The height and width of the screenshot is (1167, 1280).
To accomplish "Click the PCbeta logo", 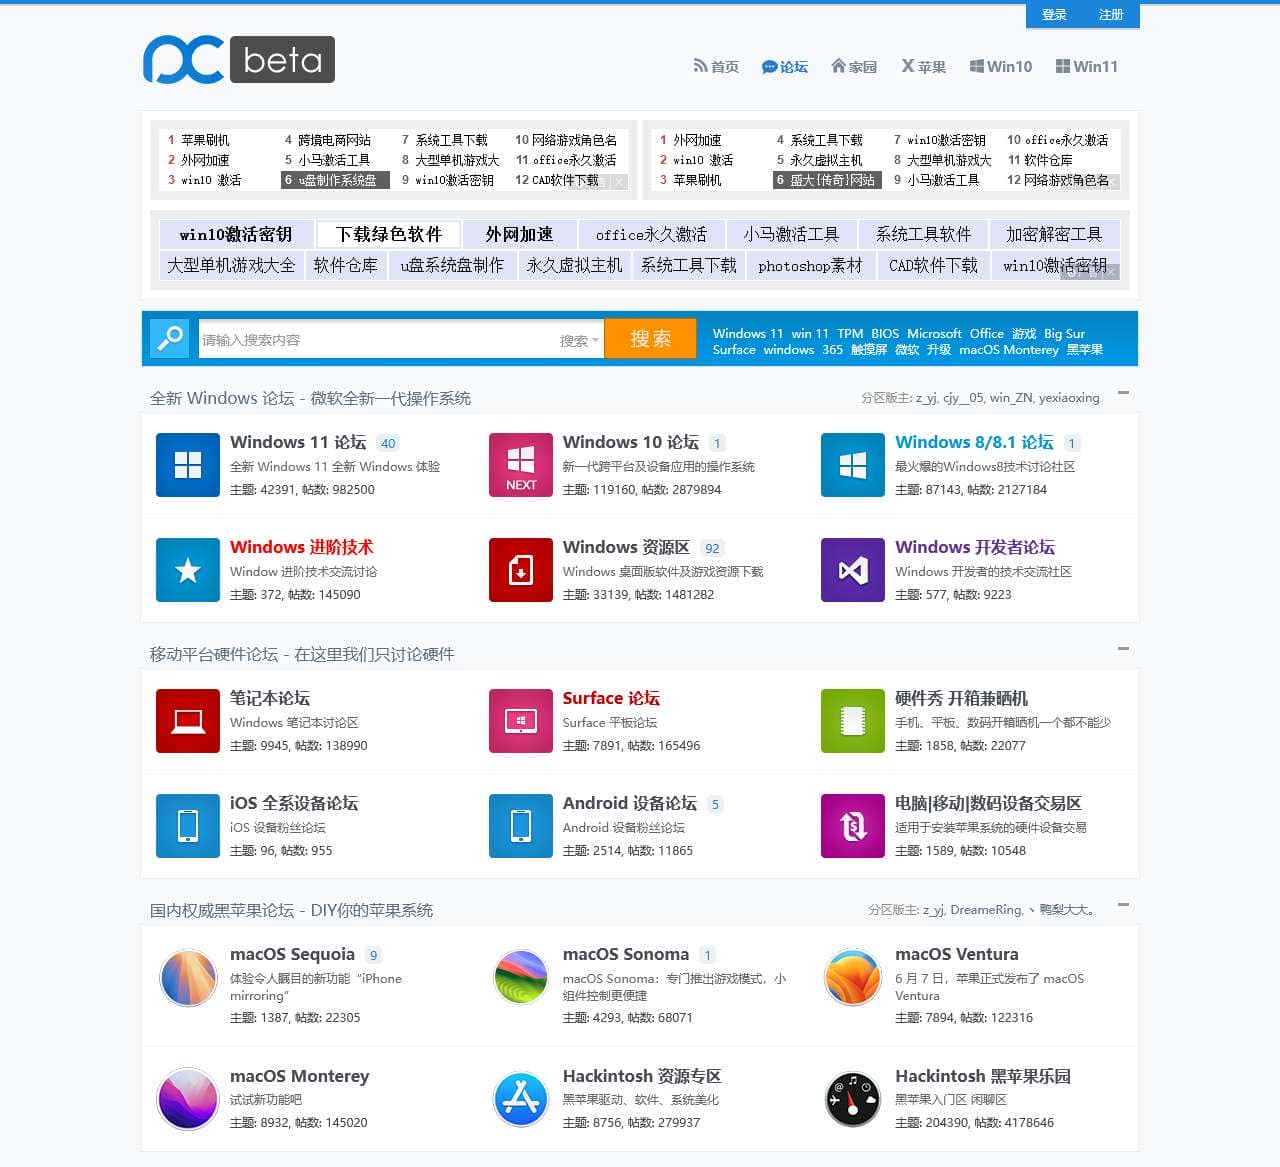I will coord(239,60).
